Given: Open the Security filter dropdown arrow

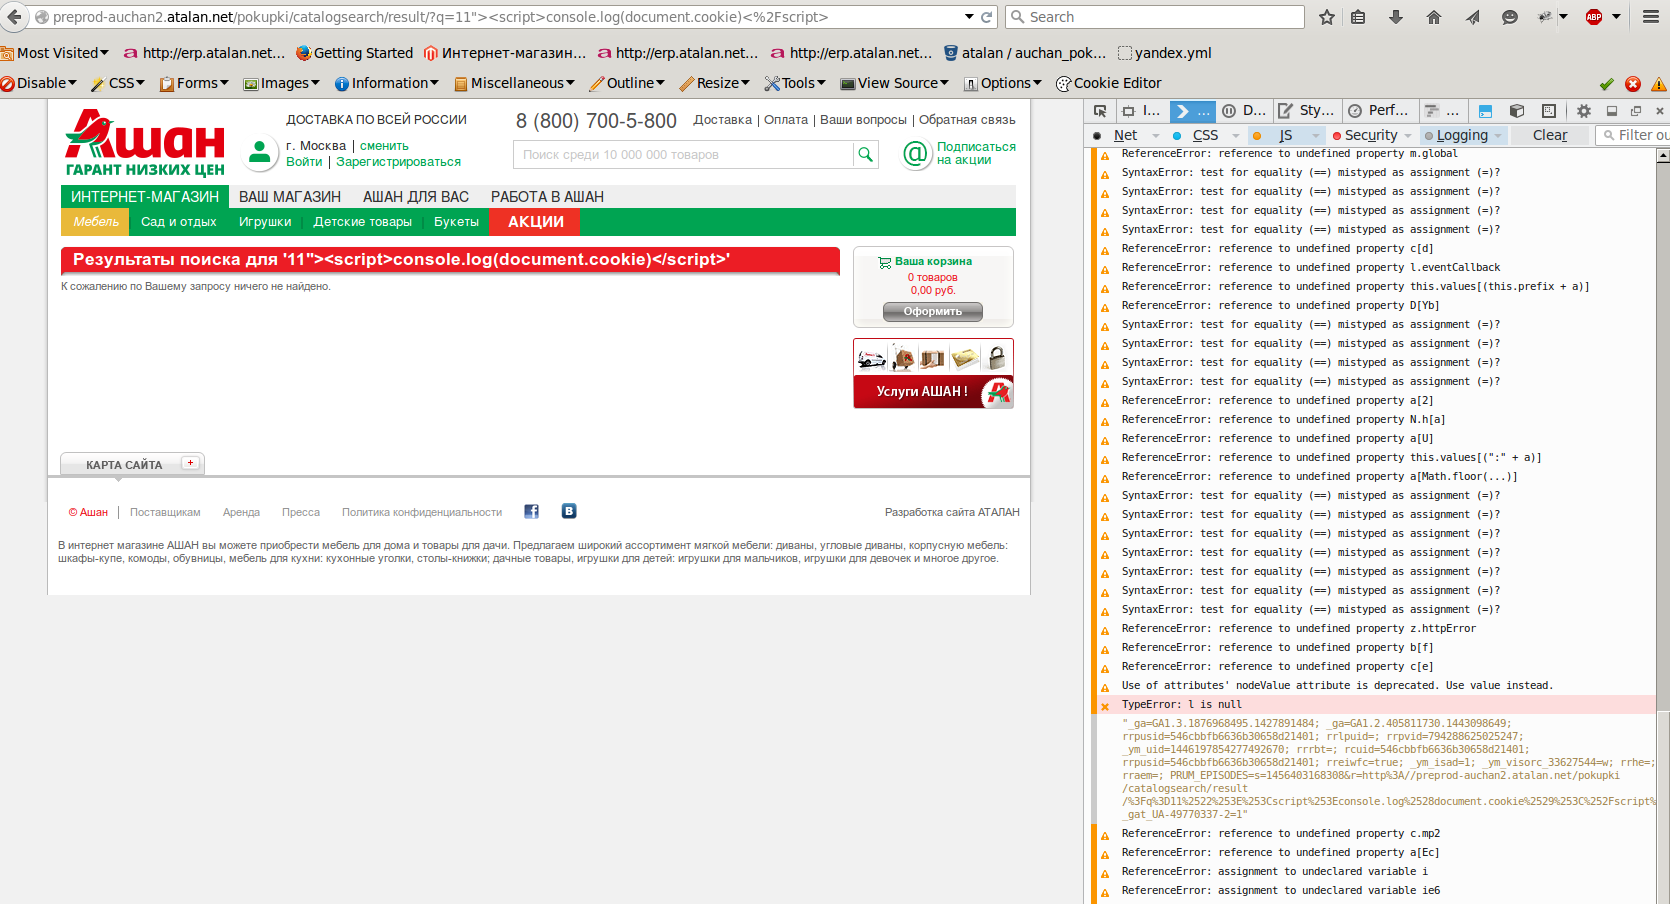Looking at the screenshot, I should pyautogui.click(x=1408, y=136).
